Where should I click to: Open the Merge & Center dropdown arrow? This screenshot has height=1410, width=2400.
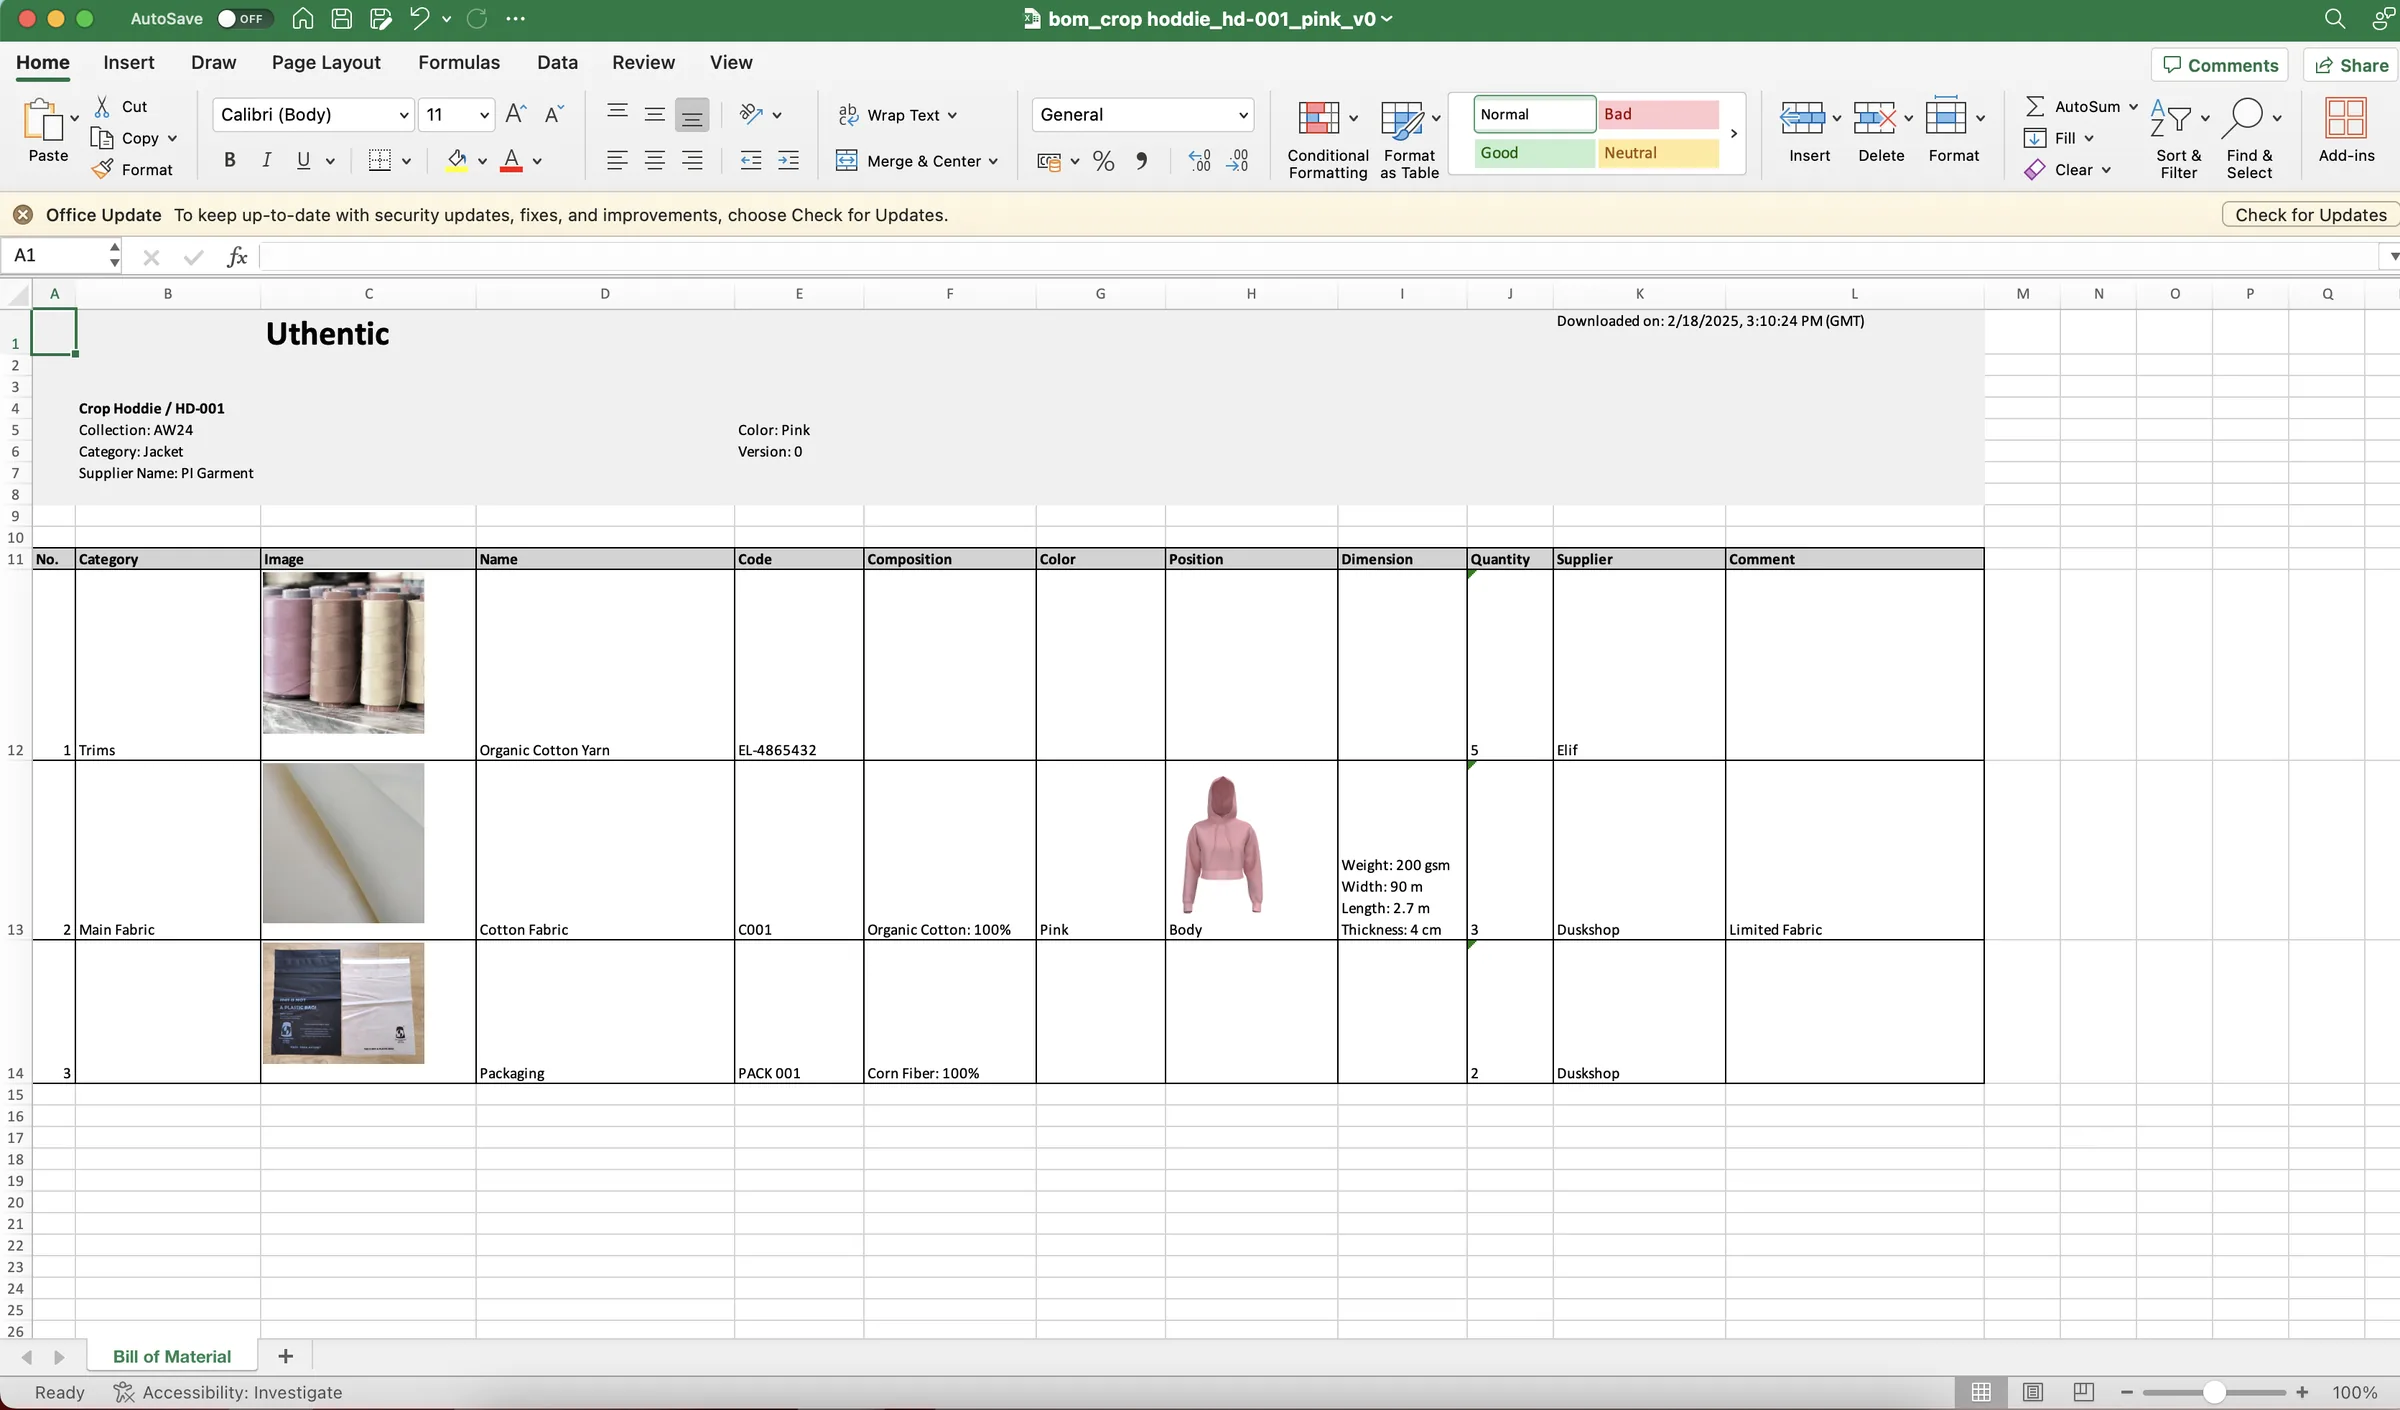pyautogui.click(x=993, y=161)
